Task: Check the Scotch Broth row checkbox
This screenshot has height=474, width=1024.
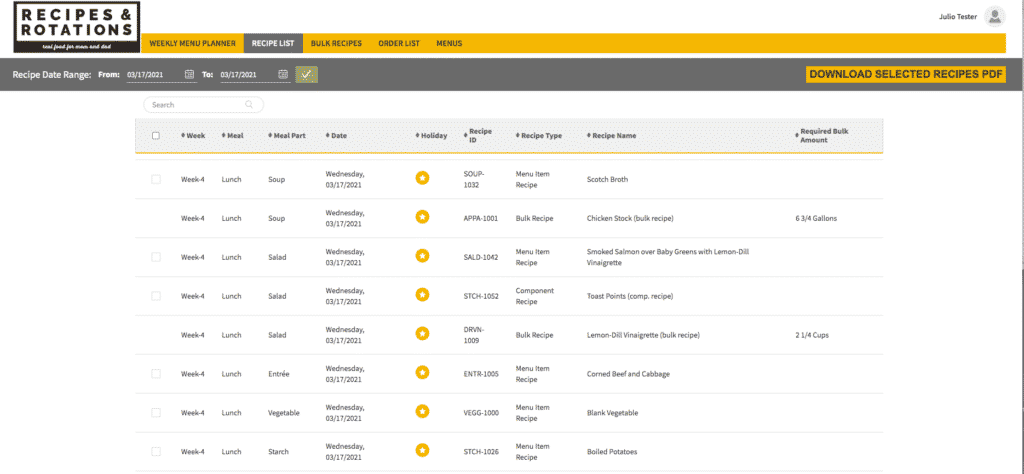Action: (155, 179)
